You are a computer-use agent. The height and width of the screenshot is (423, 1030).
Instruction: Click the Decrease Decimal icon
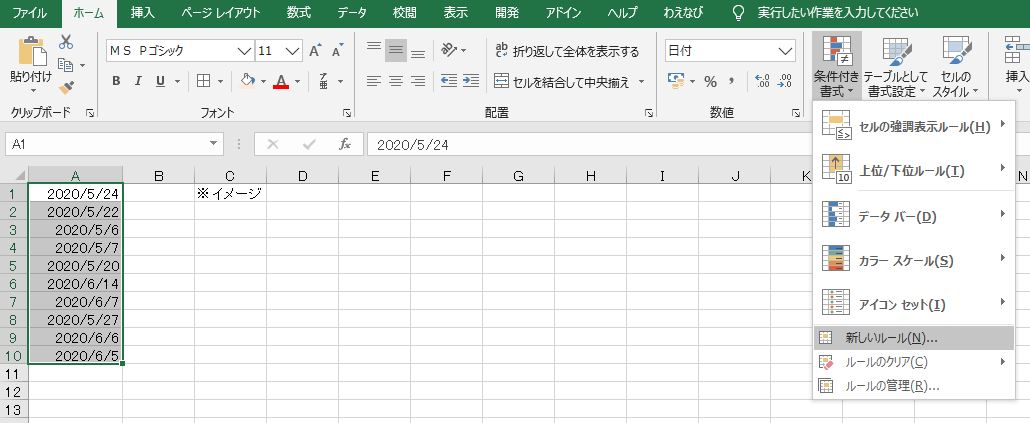[785, 81]
